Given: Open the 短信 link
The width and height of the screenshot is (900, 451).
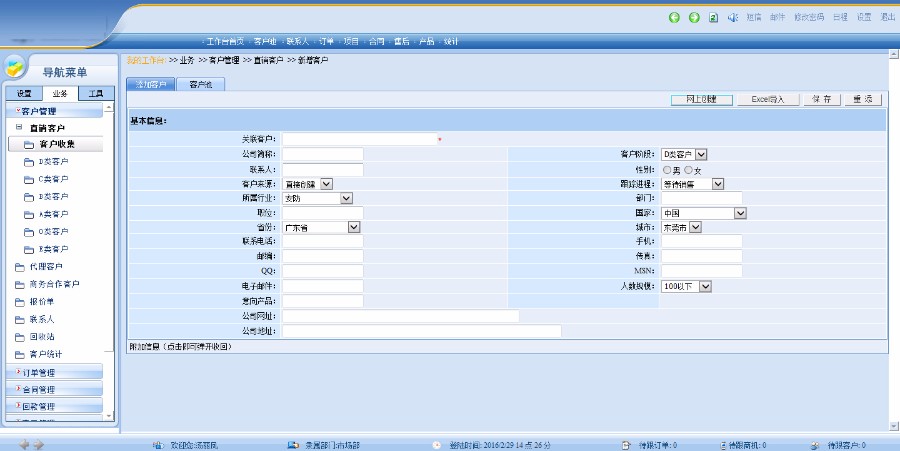Looking at the screenshot, I should [754, 17].
